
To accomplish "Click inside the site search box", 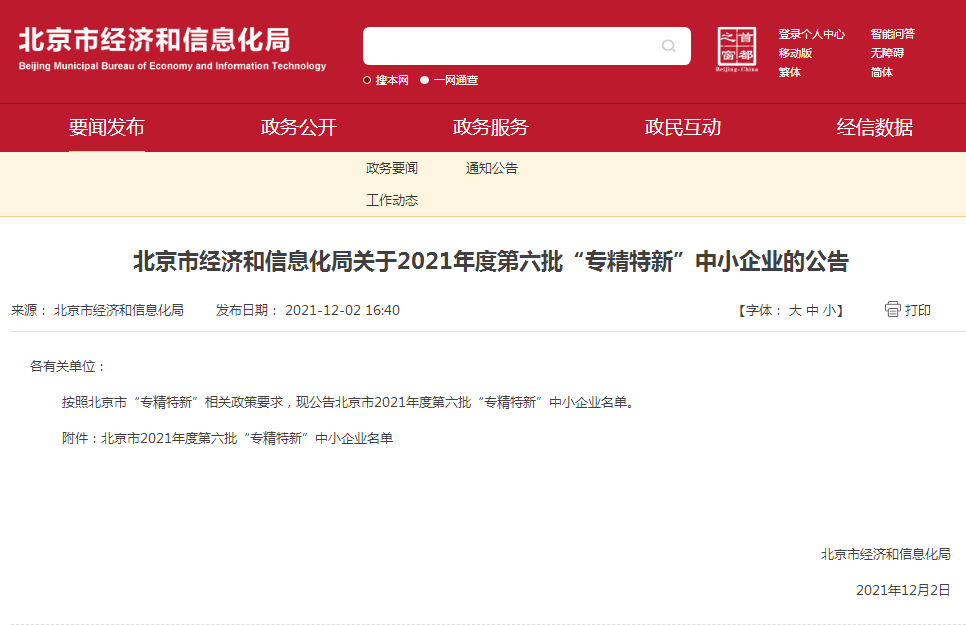I will tap(510, 46).
